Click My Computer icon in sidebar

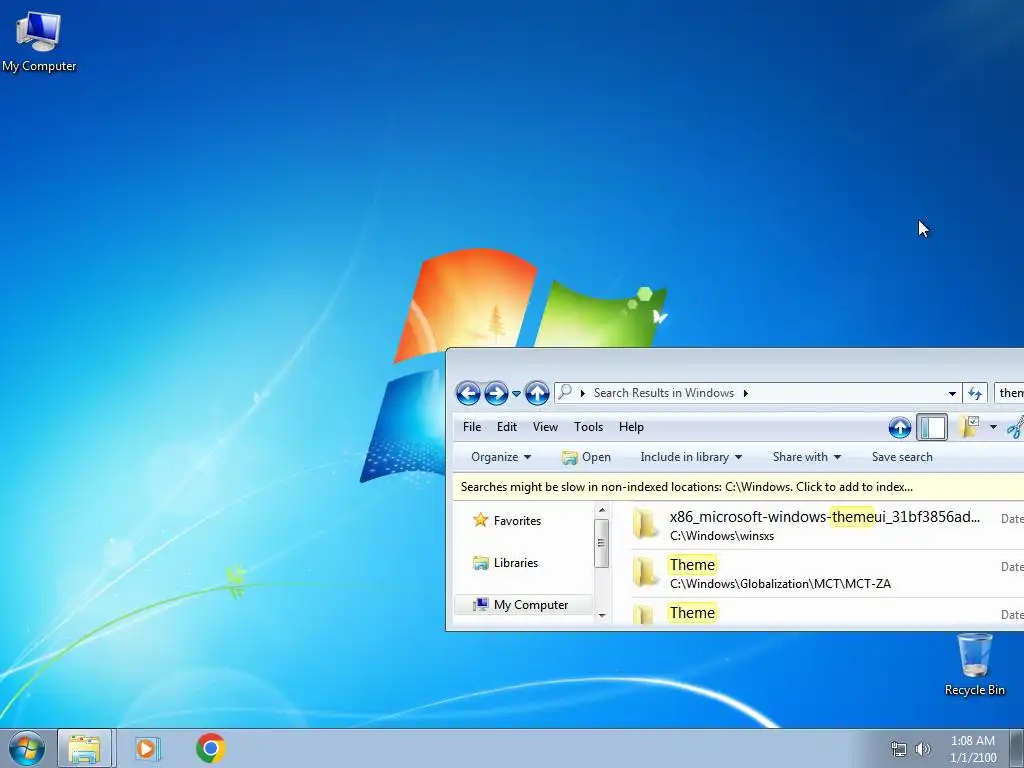pos(481,605)
